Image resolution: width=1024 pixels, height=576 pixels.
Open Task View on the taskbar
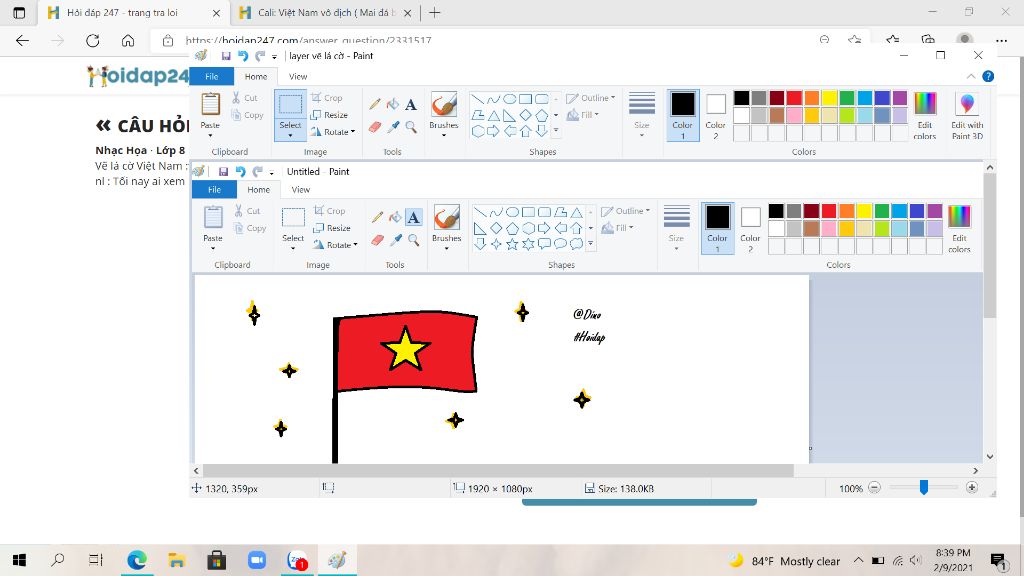point(96,560)
